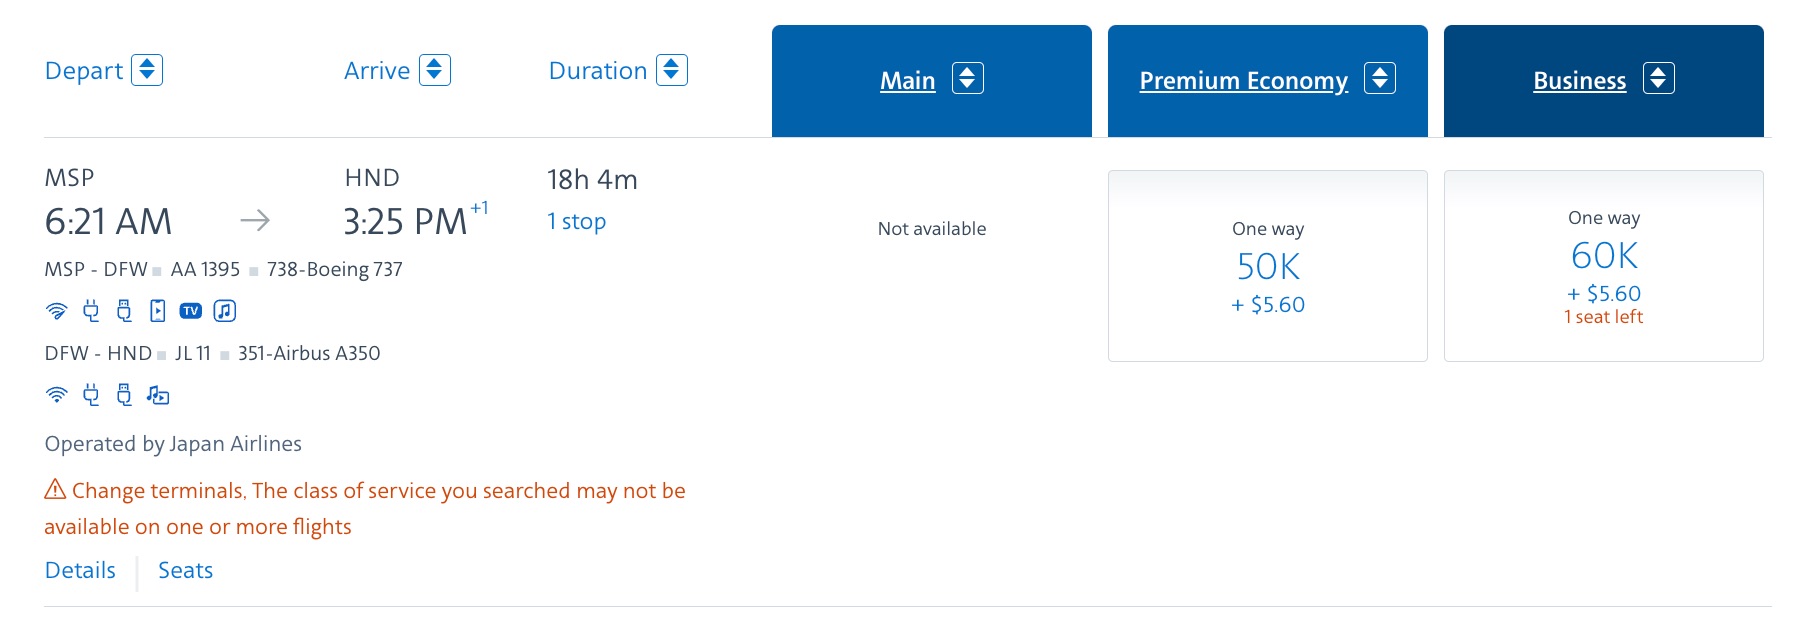
Task: Select the Premium Economy column header
Action: [1243, 81]
